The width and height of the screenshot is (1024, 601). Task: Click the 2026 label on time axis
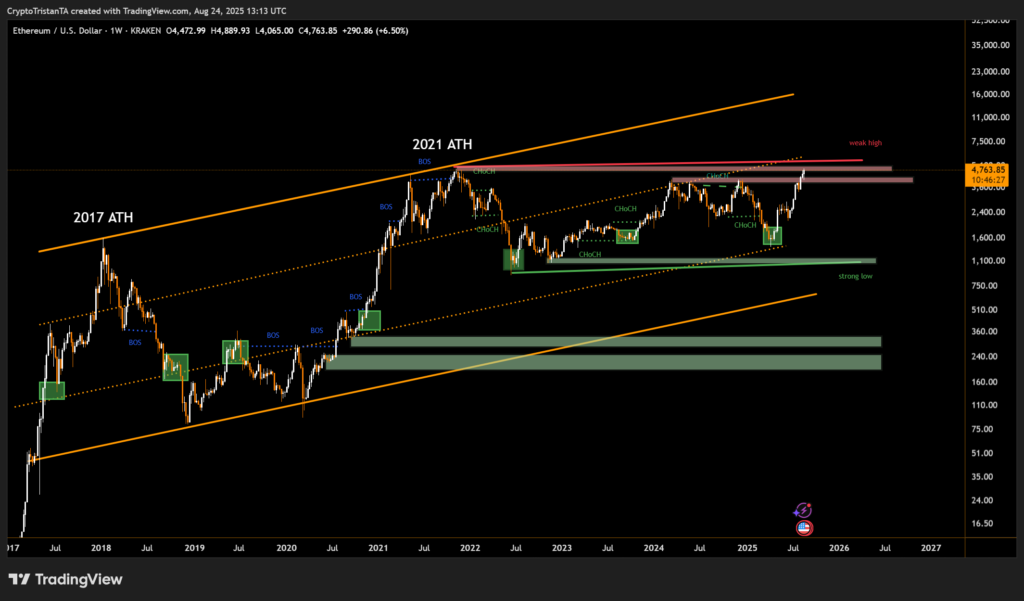tap(838, 548)
